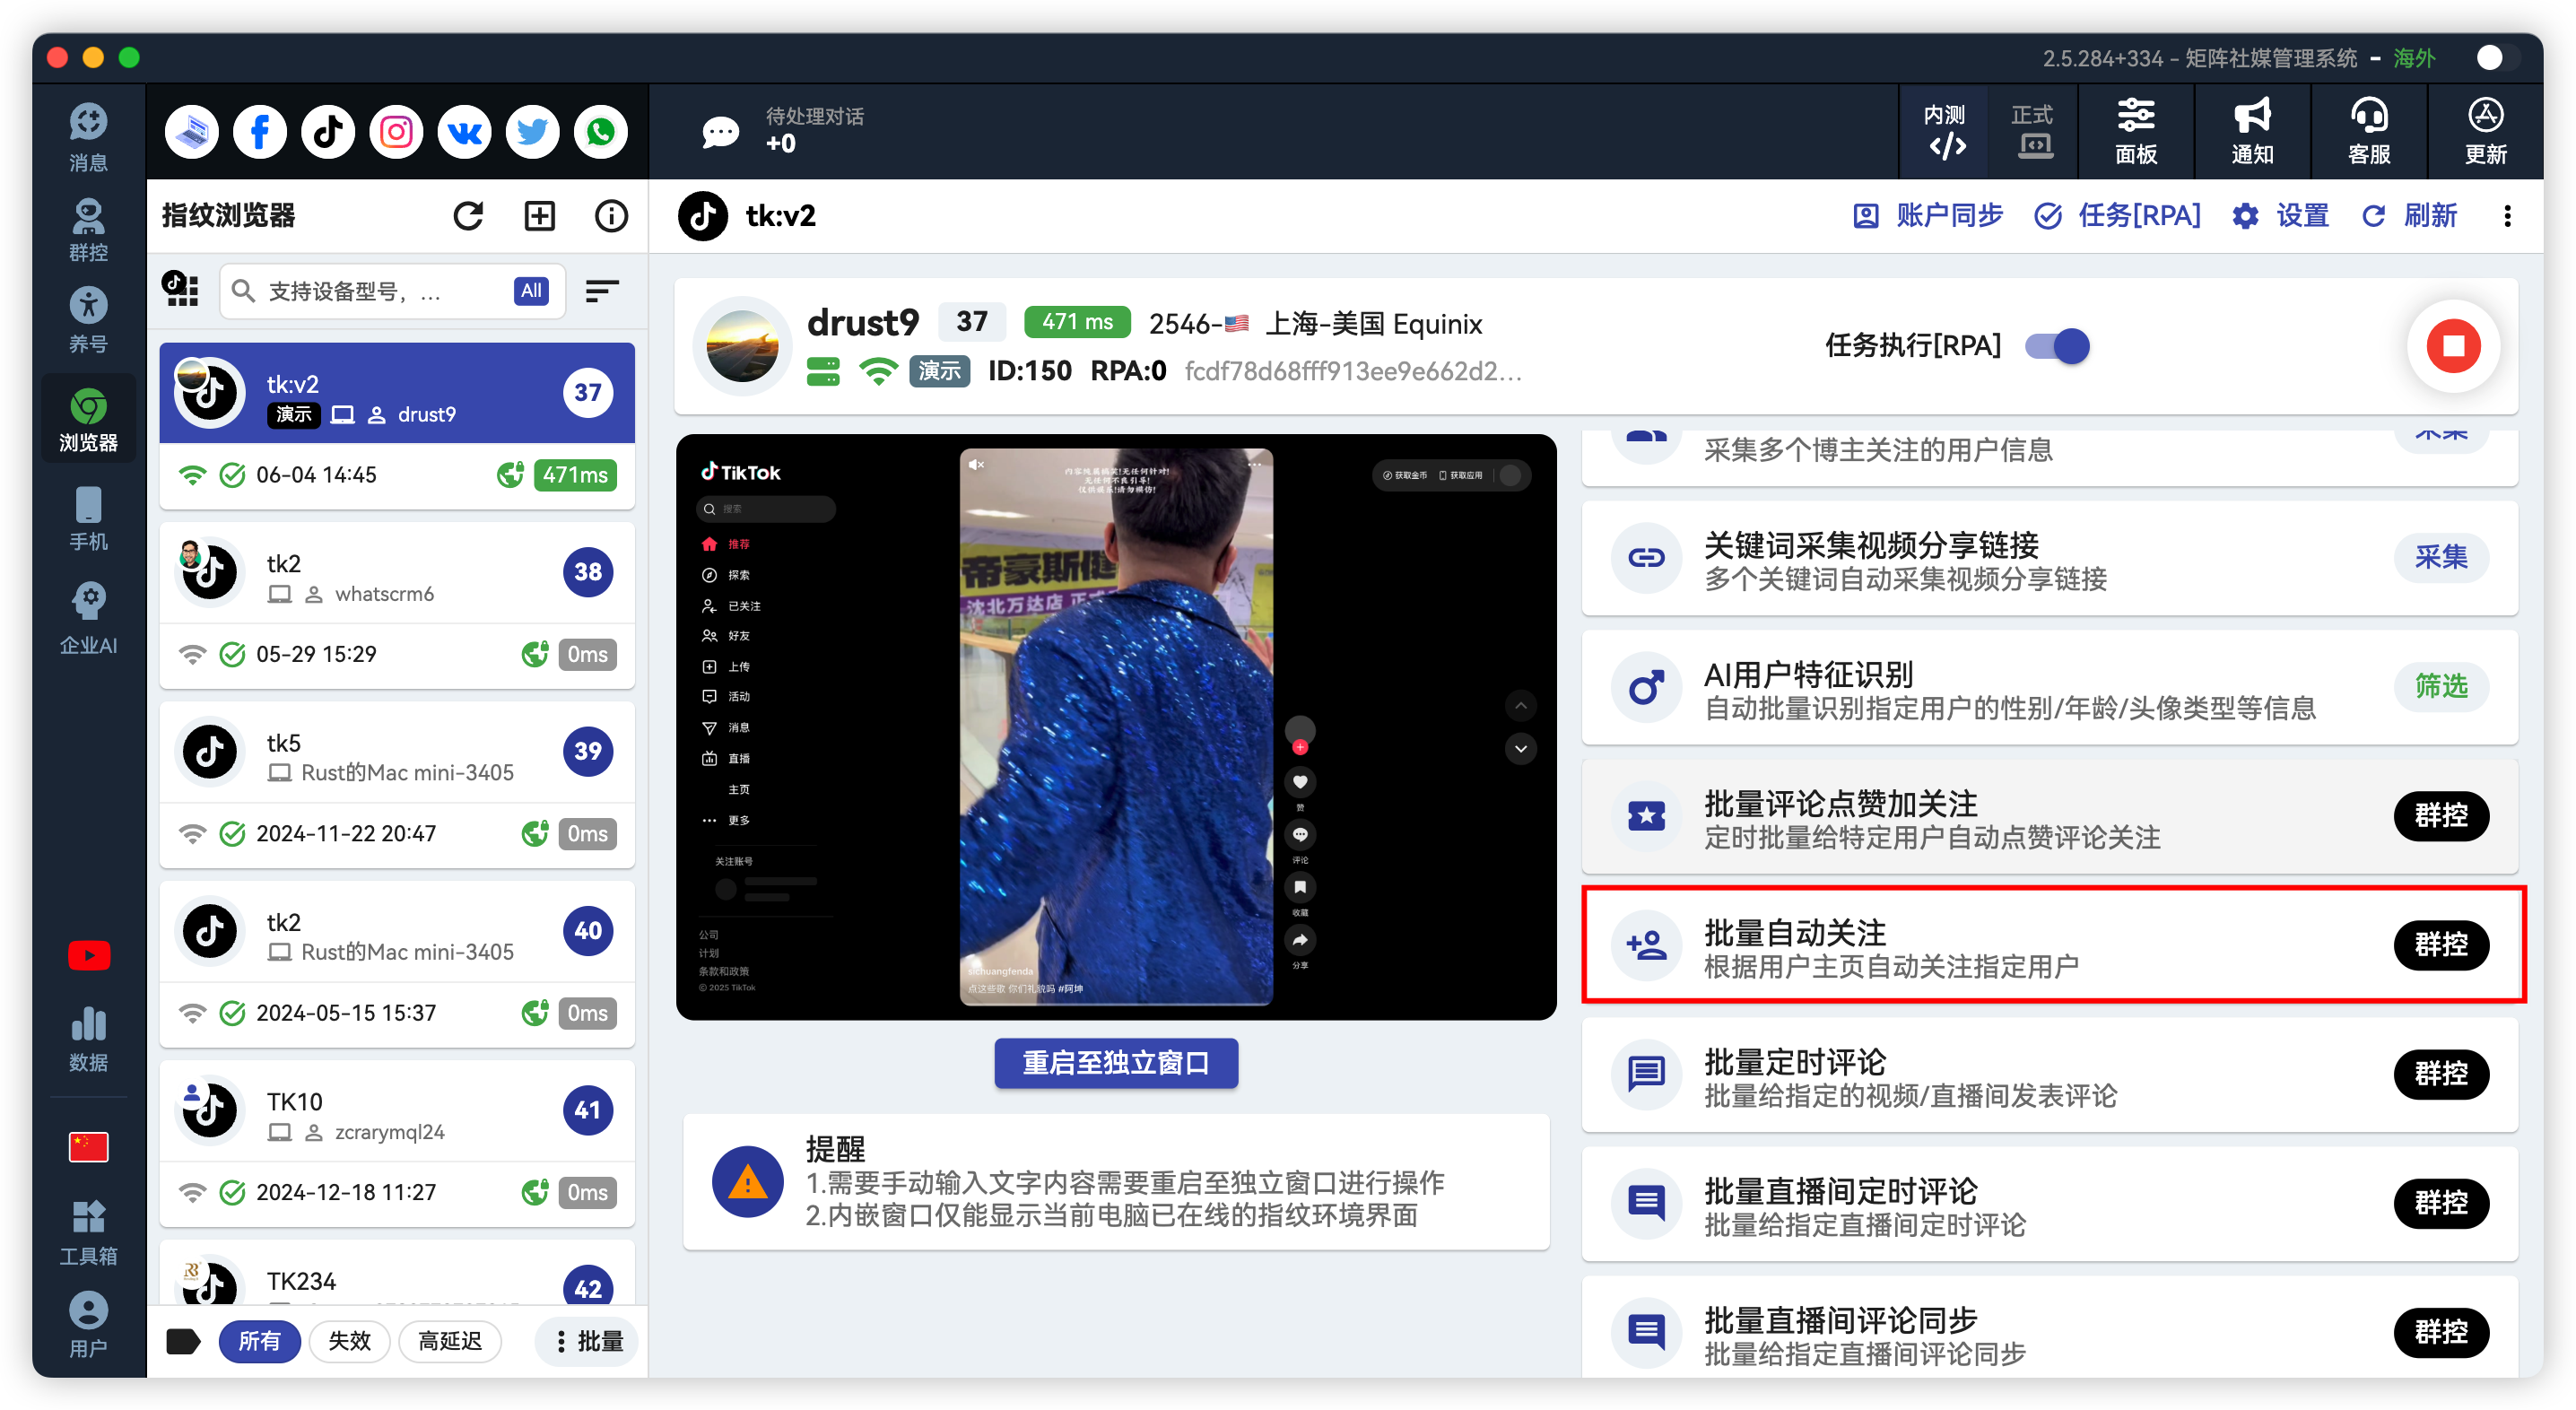
Task: Click the tag label filter icon
Action: tap(183, 1341)
